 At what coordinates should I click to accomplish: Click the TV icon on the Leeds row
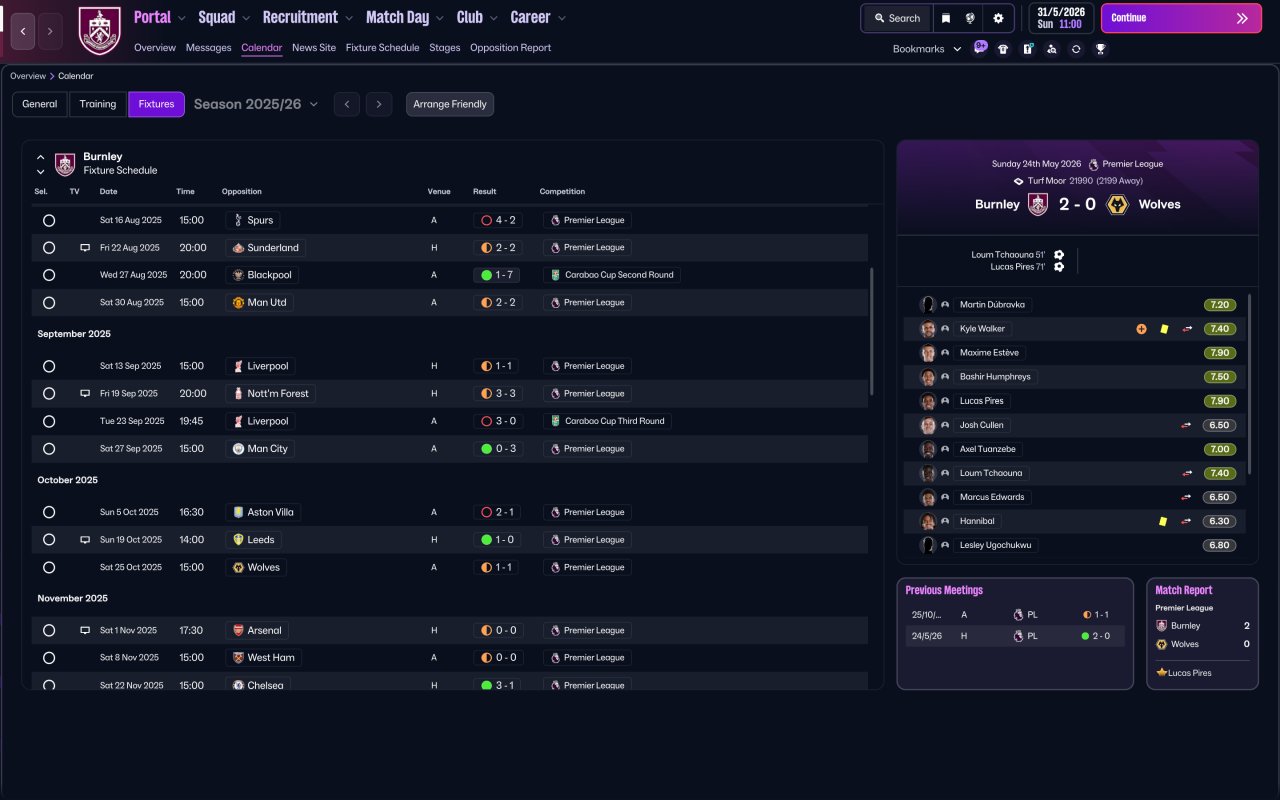(x=85, y=540)
